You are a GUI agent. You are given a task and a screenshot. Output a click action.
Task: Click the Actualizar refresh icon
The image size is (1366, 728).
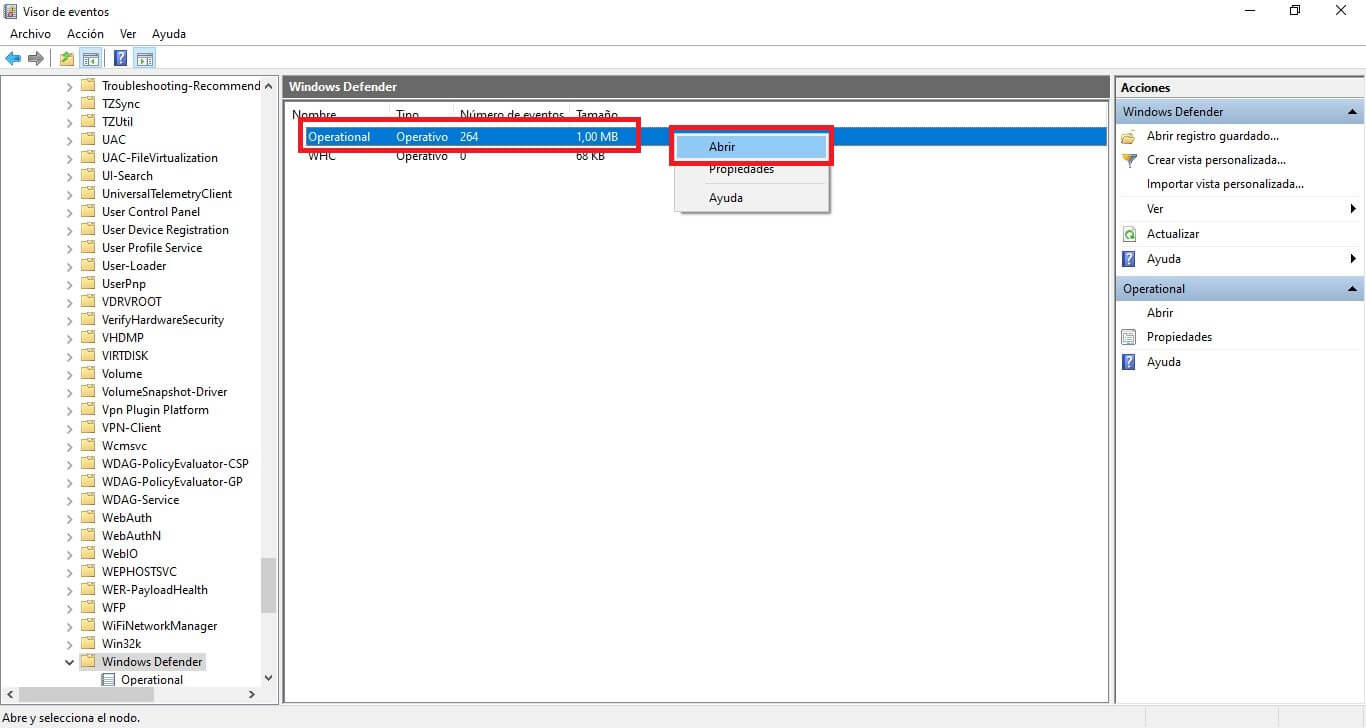coord(1129,234)
